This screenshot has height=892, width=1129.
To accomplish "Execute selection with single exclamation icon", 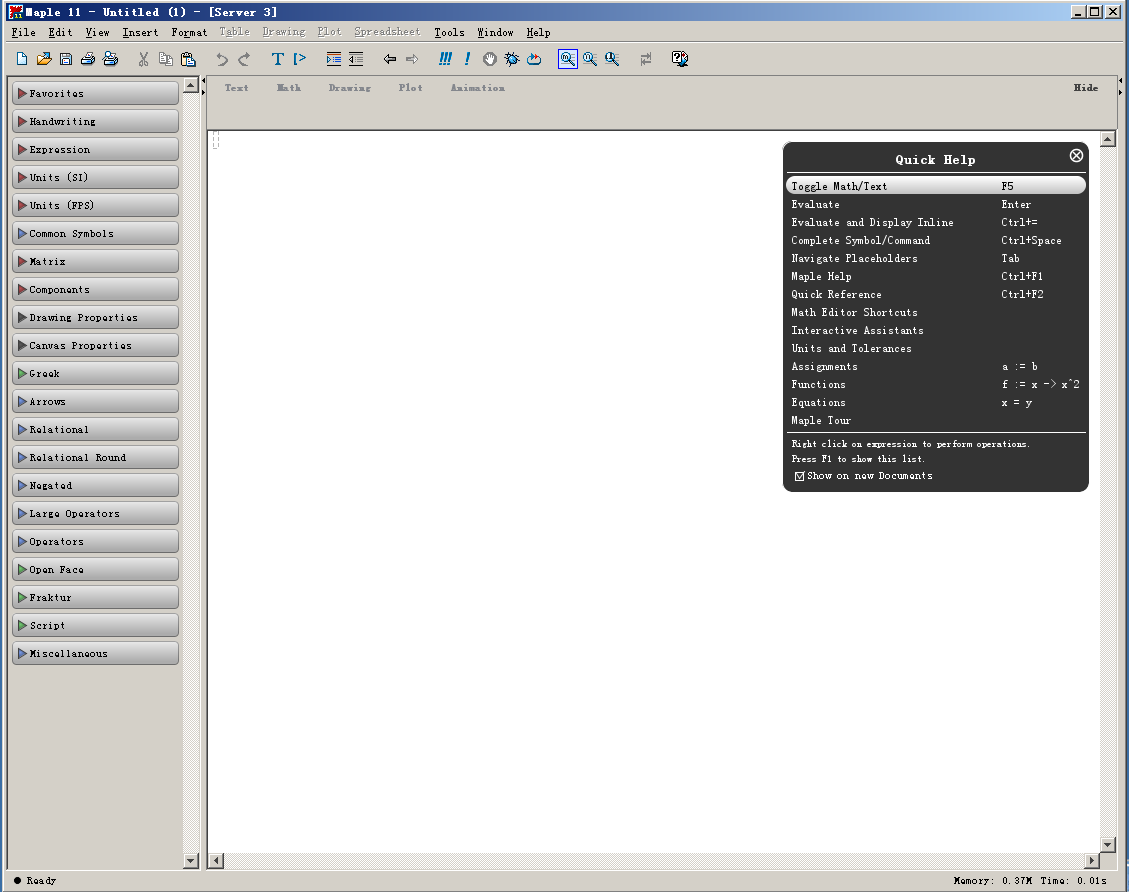I will [x=467, y=59].
